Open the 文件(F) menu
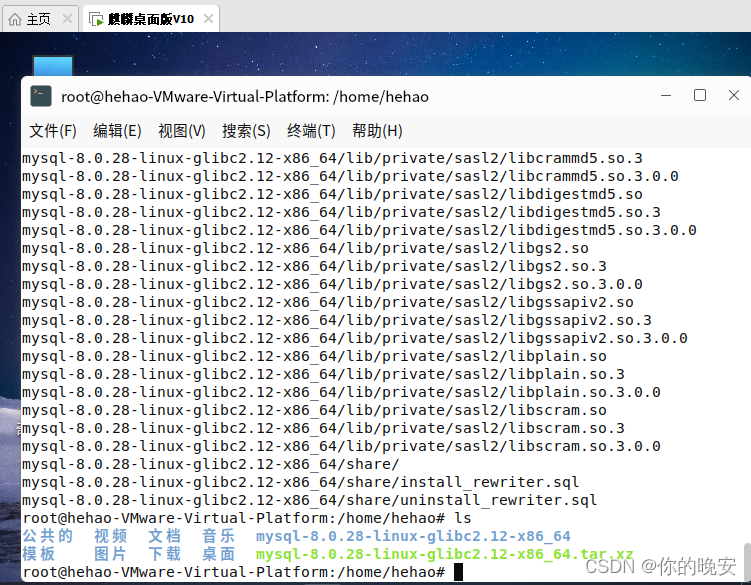Image resolution: width=751 pixels, height=585 pixels. pos(53,131)
